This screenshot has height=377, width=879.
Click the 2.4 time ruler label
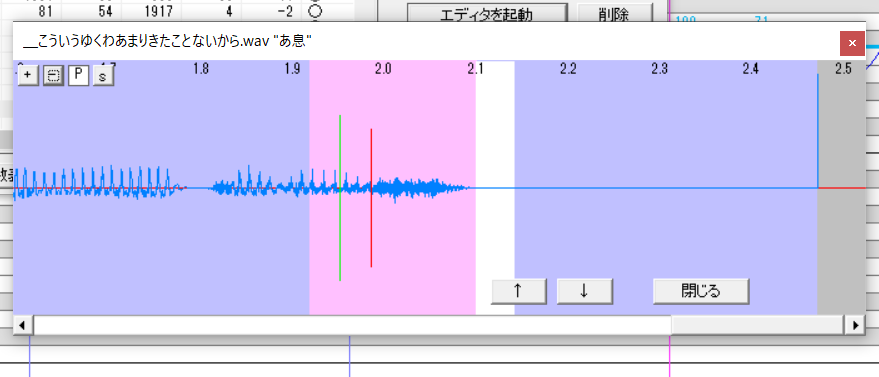[x=751, y=69]
